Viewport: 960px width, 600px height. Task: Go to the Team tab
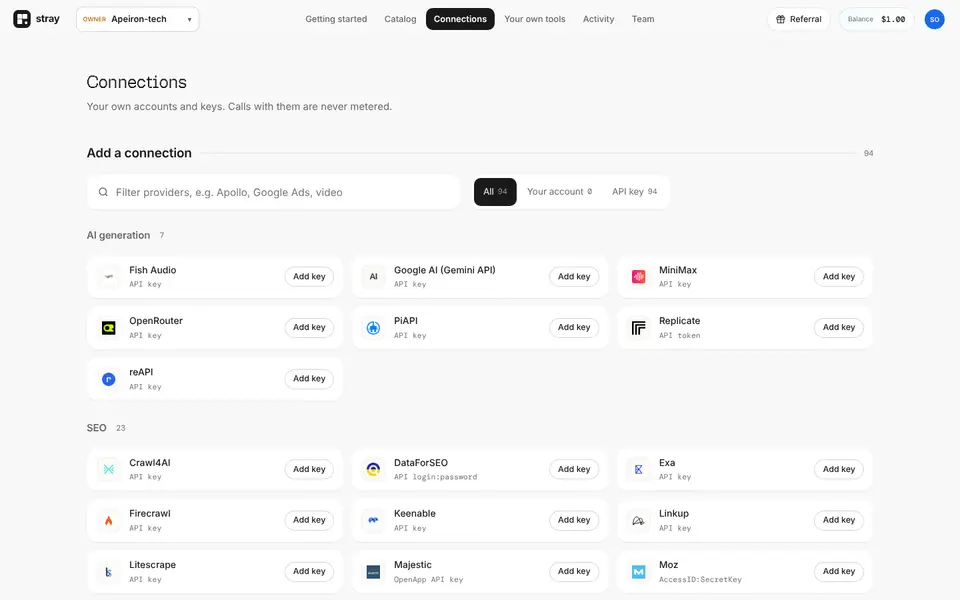(643, 19)
